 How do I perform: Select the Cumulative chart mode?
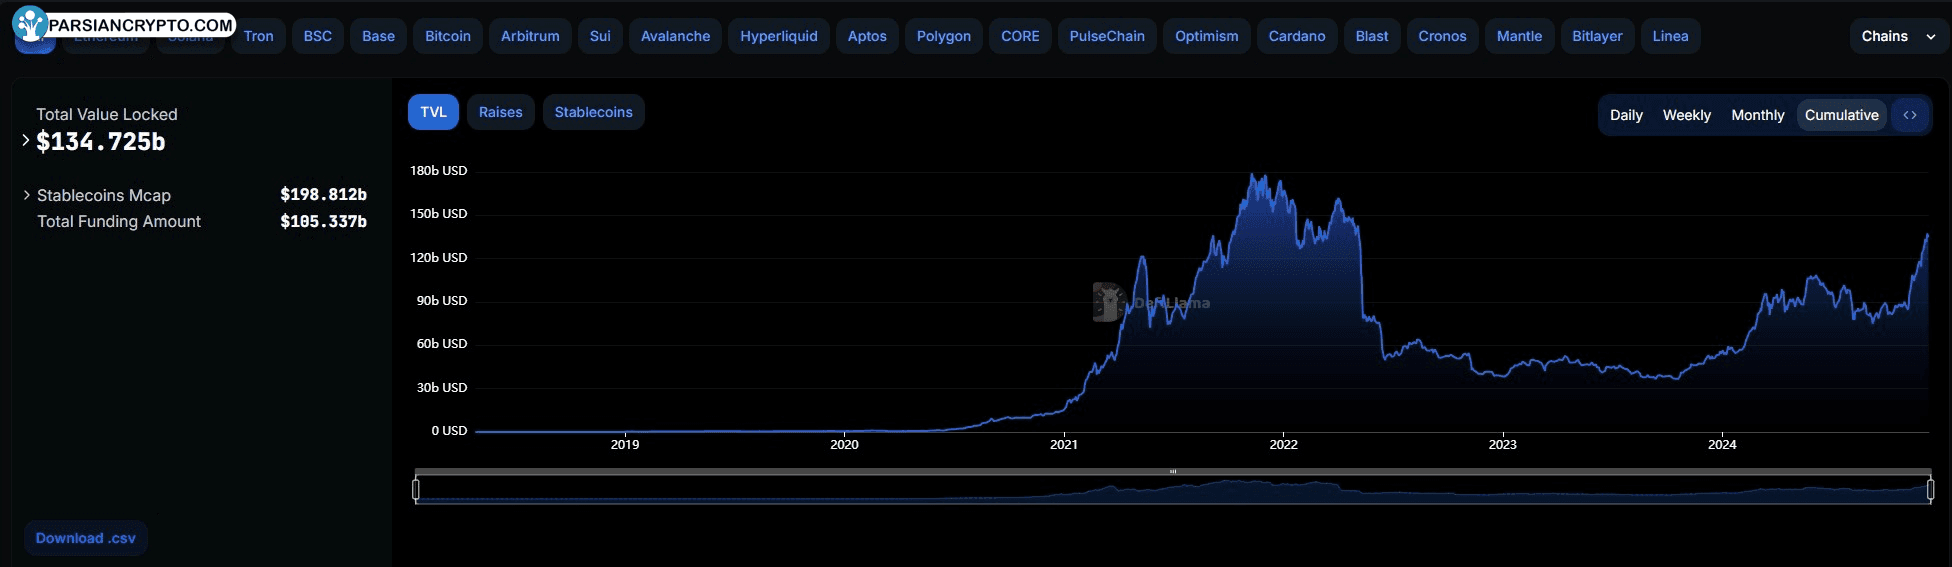[1841, 115]
